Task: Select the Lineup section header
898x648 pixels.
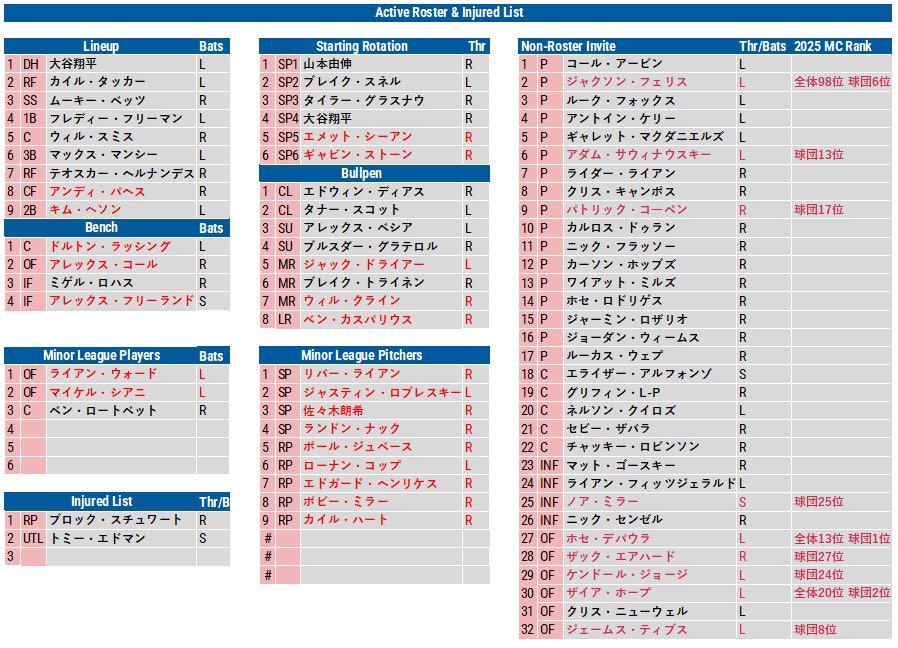Action: [100, 46]
